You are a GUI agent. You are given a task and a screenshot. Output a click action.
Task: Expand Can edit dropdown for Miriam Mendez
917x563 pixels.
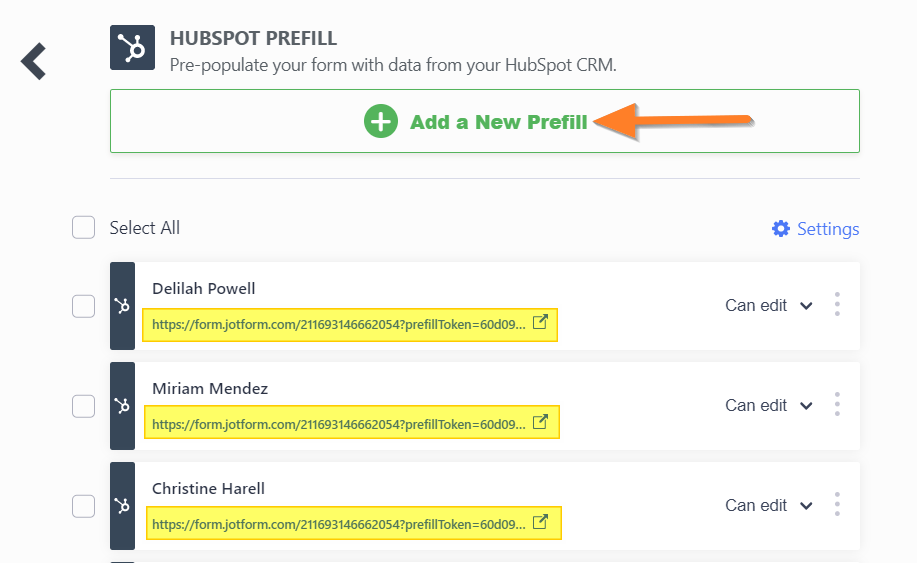pos(769,405)
